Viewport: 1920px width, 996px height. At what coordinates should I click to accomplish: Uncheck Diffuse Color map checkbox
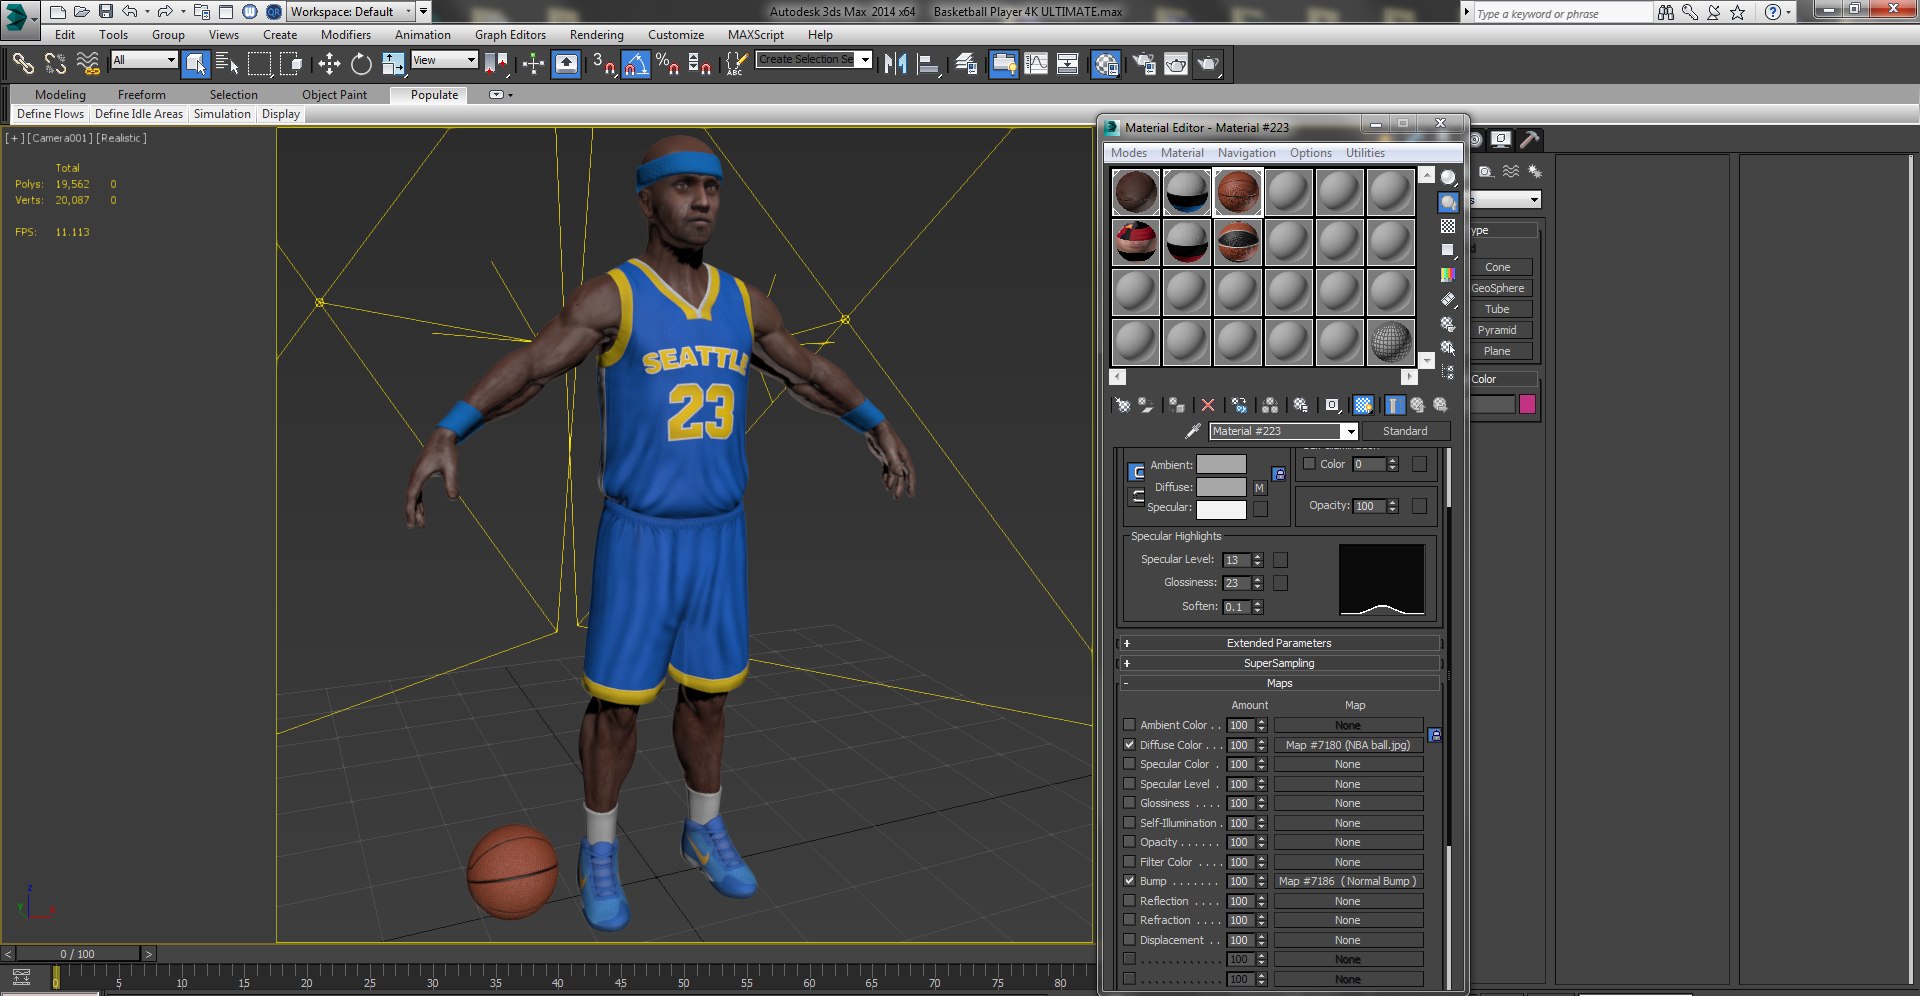tap(1129, 745)
